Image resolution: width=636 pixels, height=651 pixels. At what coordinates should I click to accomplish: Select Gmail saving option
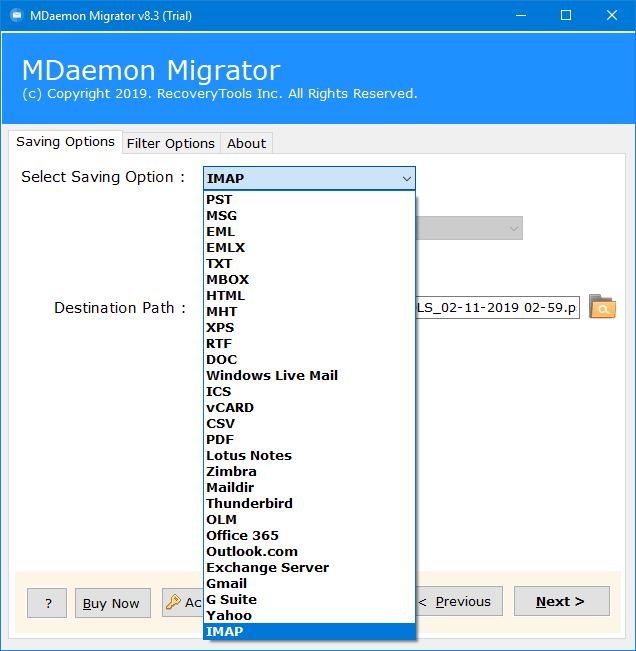pyautogui.click(x=309, y=583)
